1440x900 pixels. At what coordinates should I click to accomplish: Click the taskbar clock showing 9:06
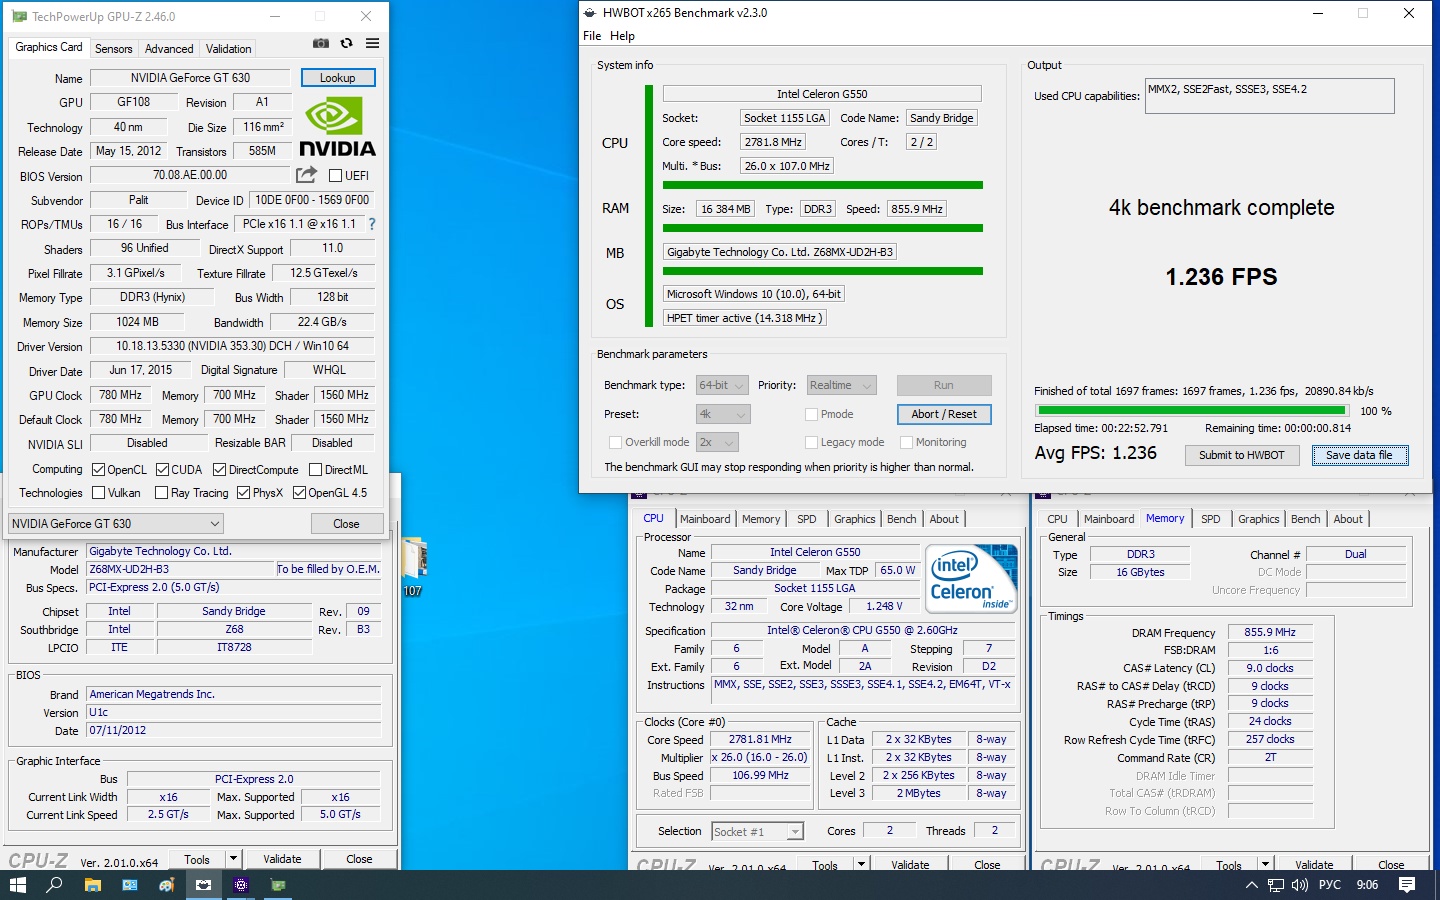[x=1367, y=885]
